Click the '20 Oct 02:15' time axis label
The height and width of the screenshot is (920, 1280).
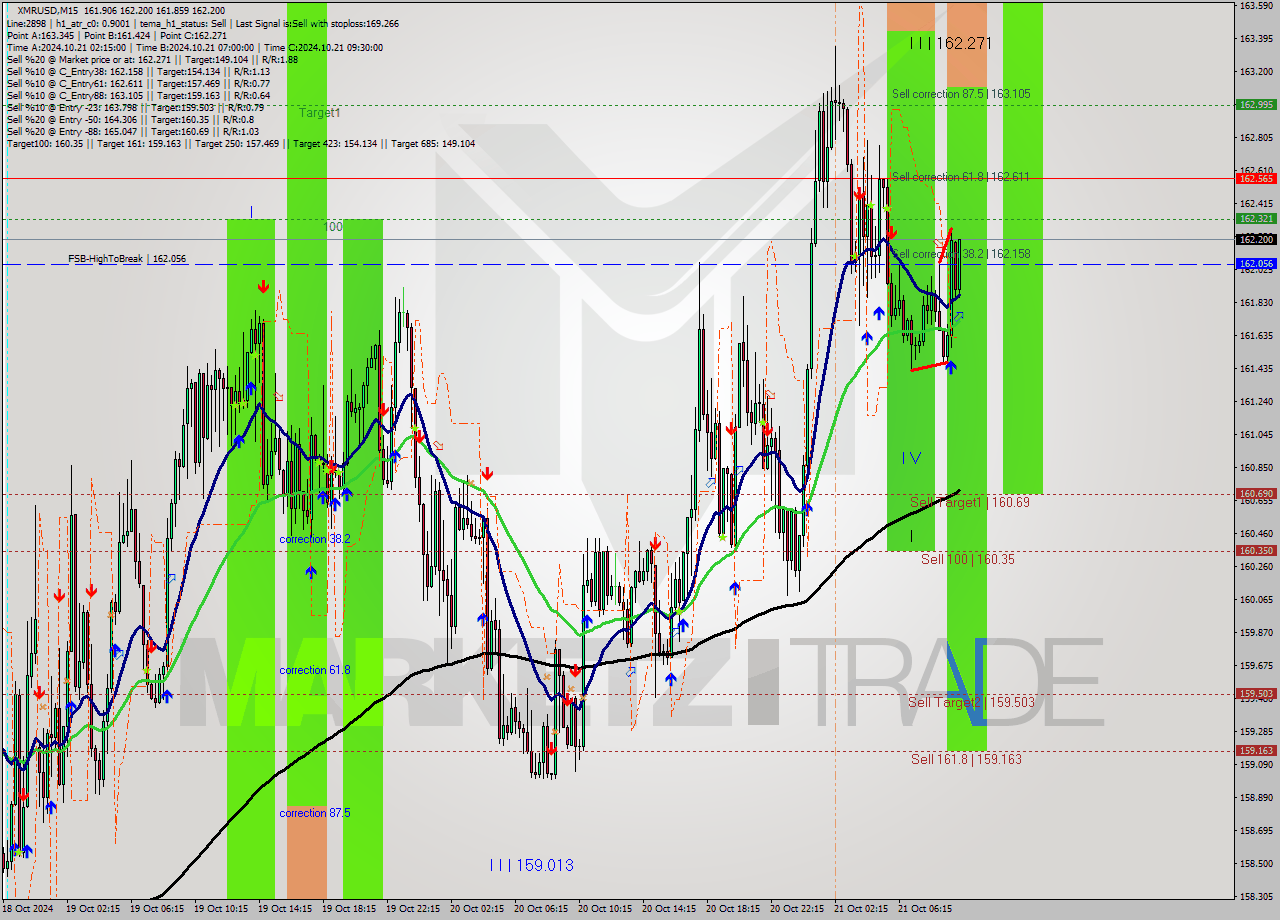tap(477, 909)
